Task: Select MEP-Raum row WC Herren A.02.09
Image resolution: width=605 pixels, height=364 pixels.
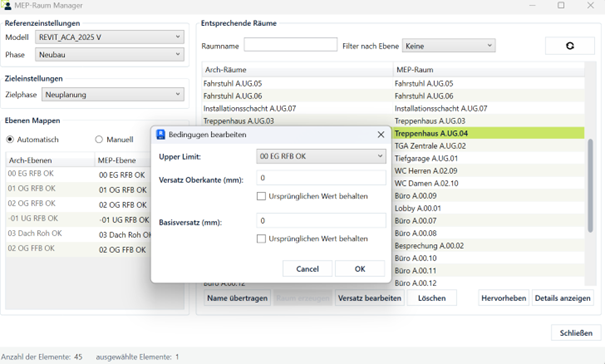Action: tap(488, 171)
